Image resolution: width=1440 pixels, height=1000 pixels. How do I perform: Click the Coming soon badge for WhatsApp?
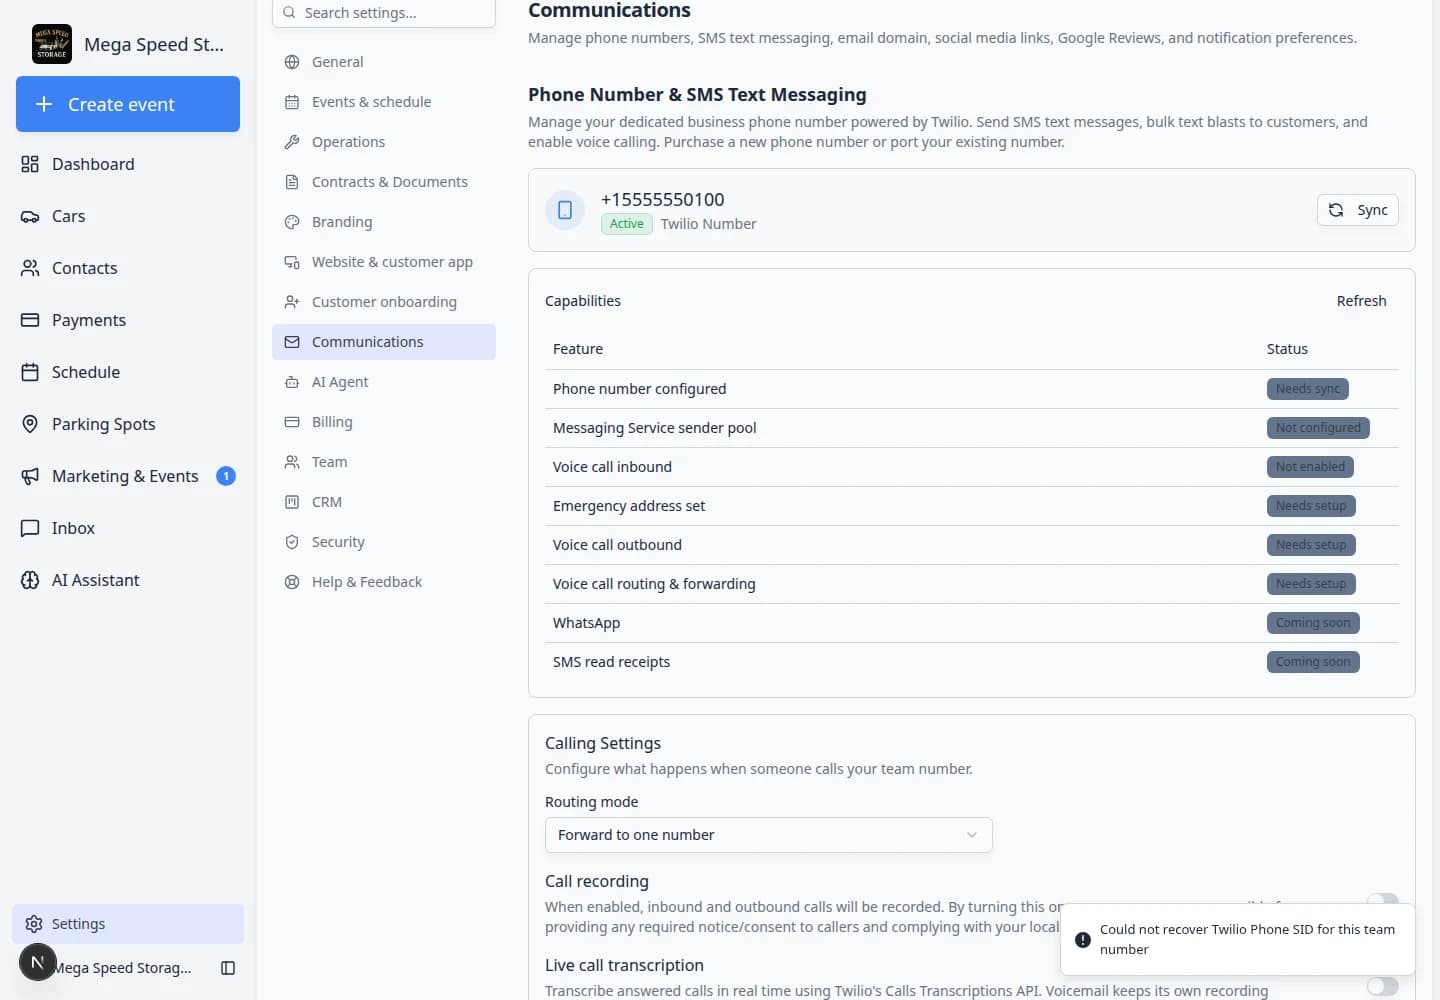pyautogui.click(x=1313, y=623)
